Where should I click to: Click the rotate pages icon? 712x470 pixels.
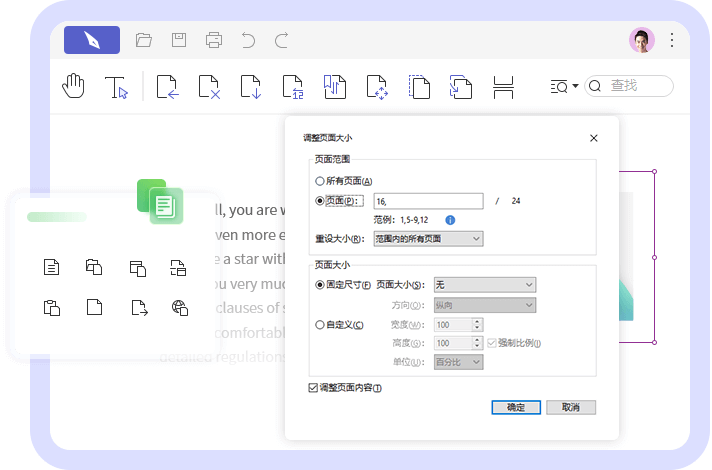click(x=461, y=87)
